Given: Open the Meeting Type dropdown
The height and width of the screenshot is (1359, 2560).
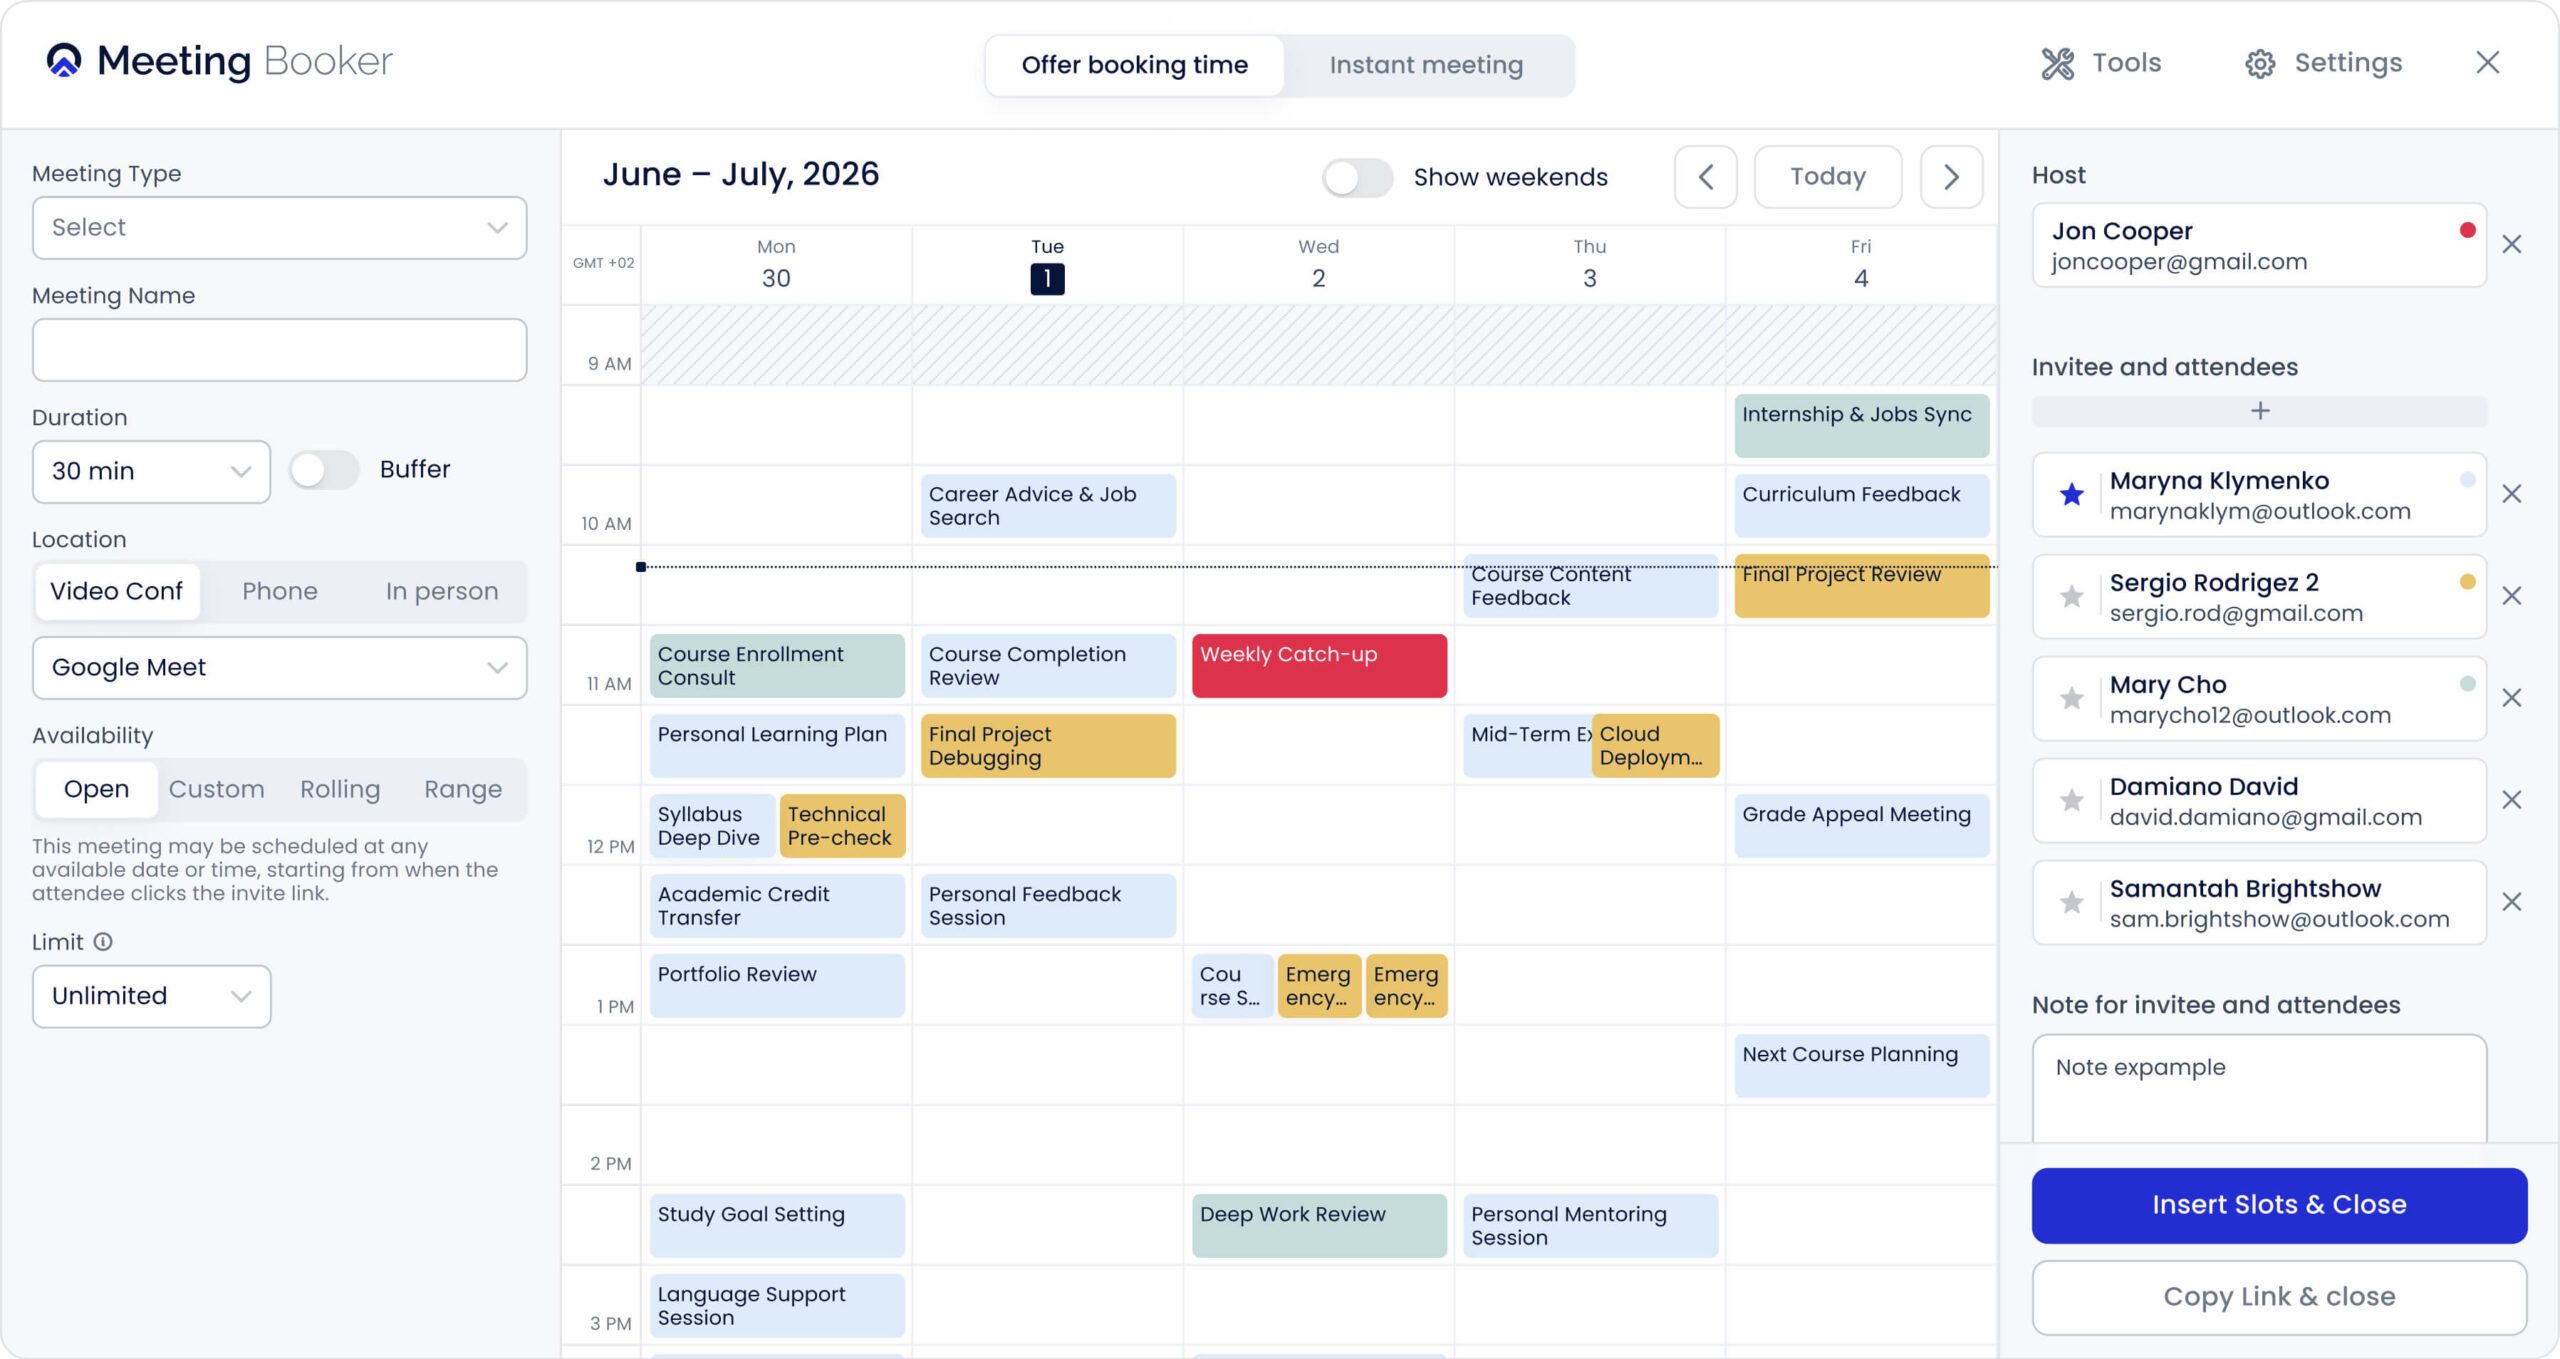Looking at the screenshot, I should [279, 228].
